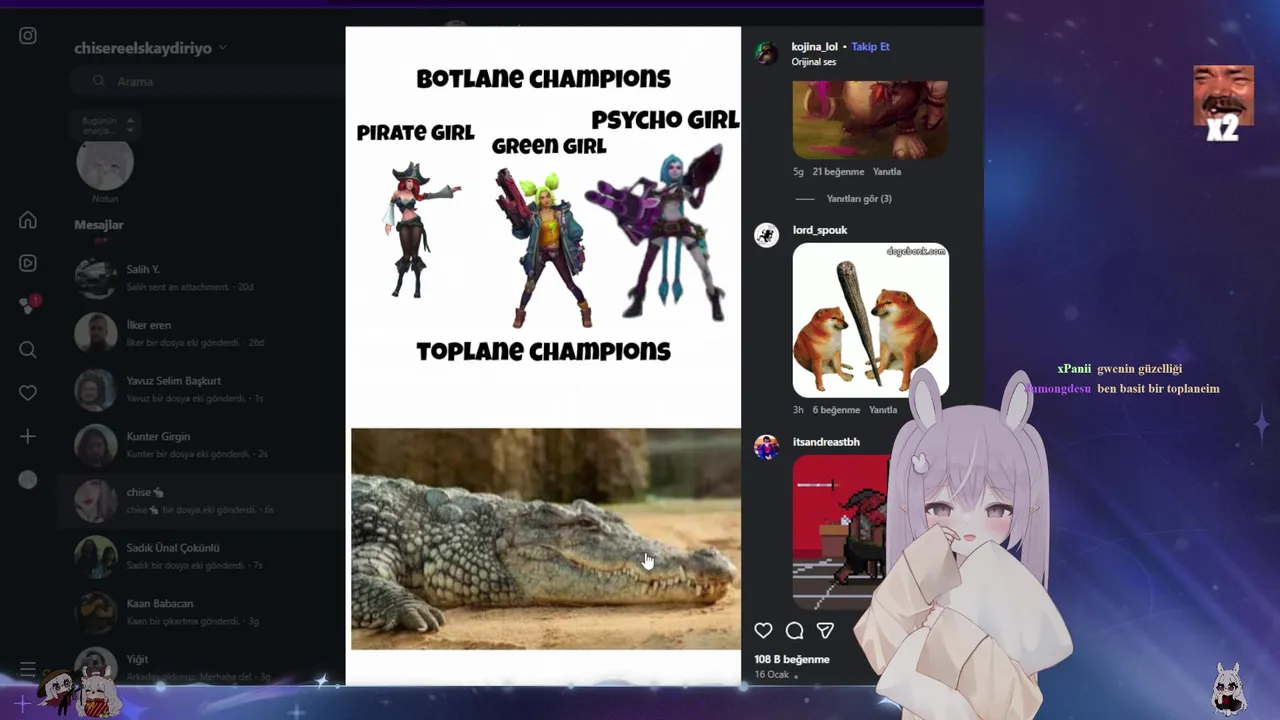Open '6 beğenme' likes on lord_spouk comment

coord(836,410)
